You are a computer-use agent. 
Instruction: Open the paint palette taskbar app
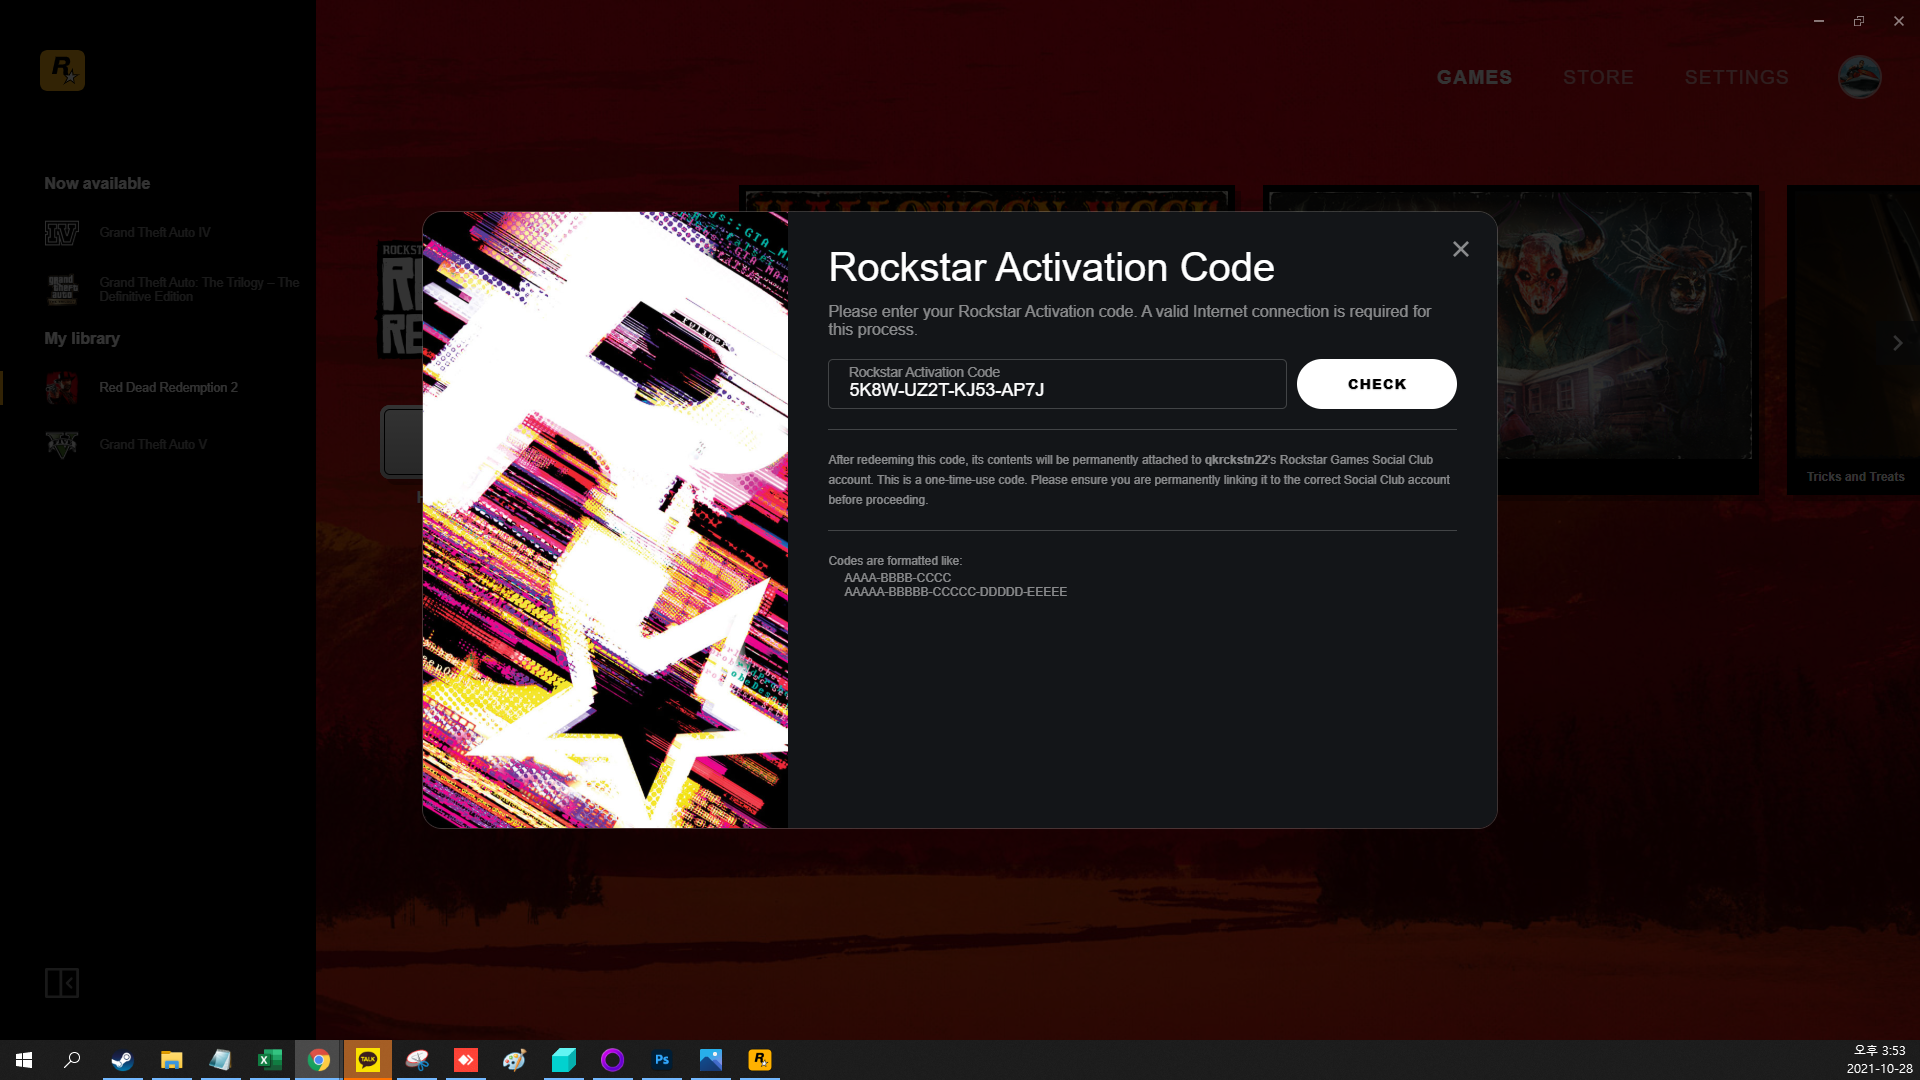coord(514,1060)
